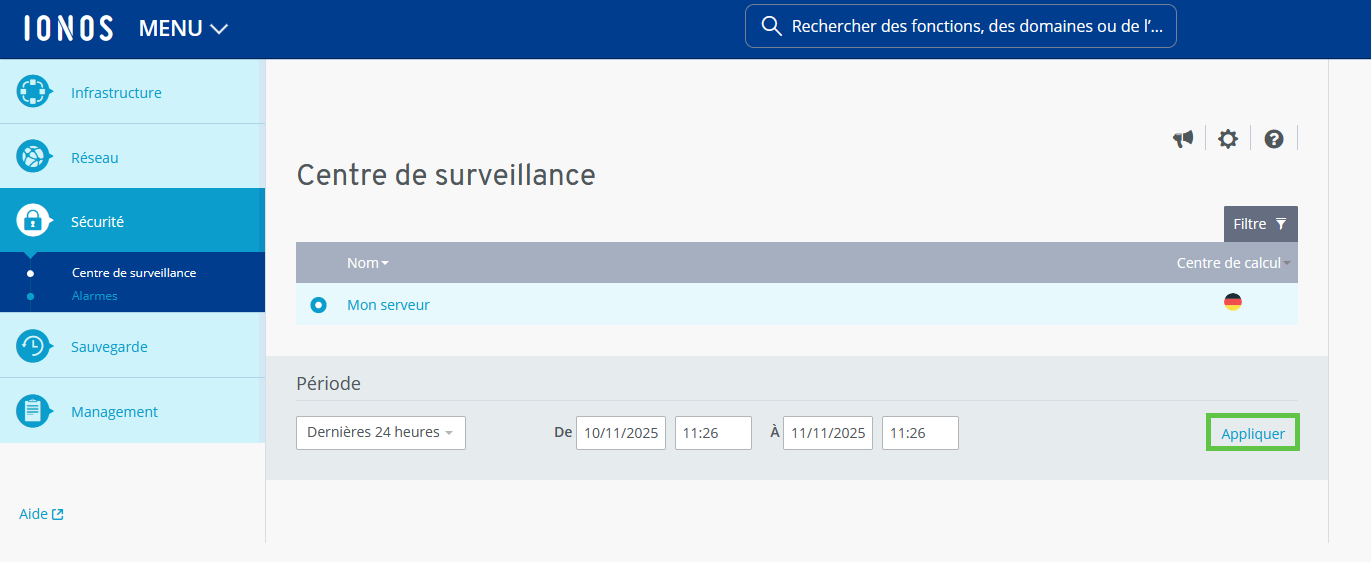Viewport: 1371px width, 562px height.
Task: Expand the Dernières 24 heures dropdown
Action: 380,433
